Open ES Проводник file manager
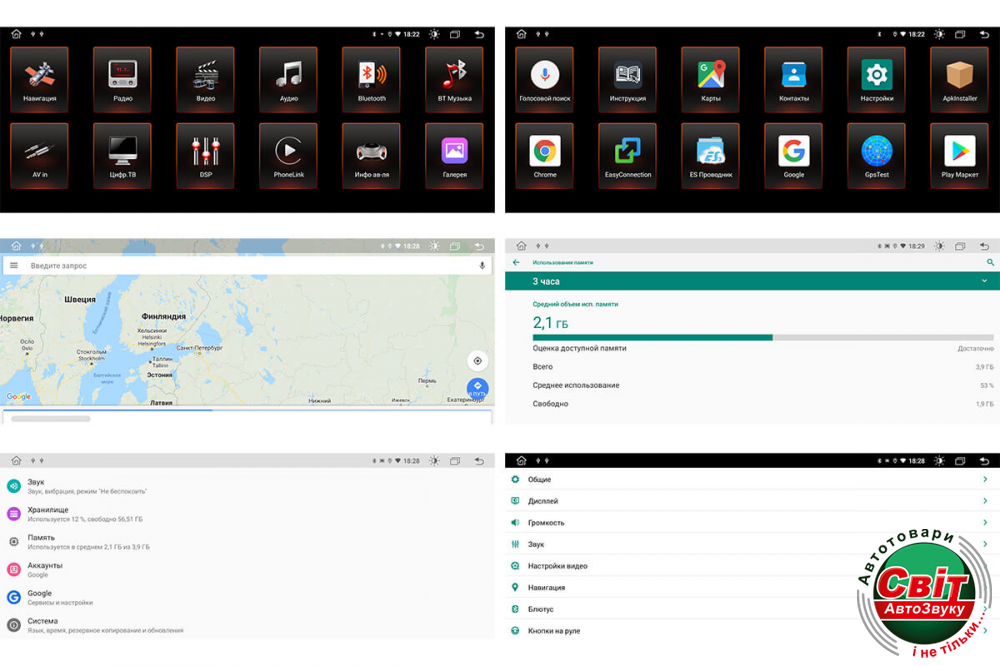 (711, 152)
